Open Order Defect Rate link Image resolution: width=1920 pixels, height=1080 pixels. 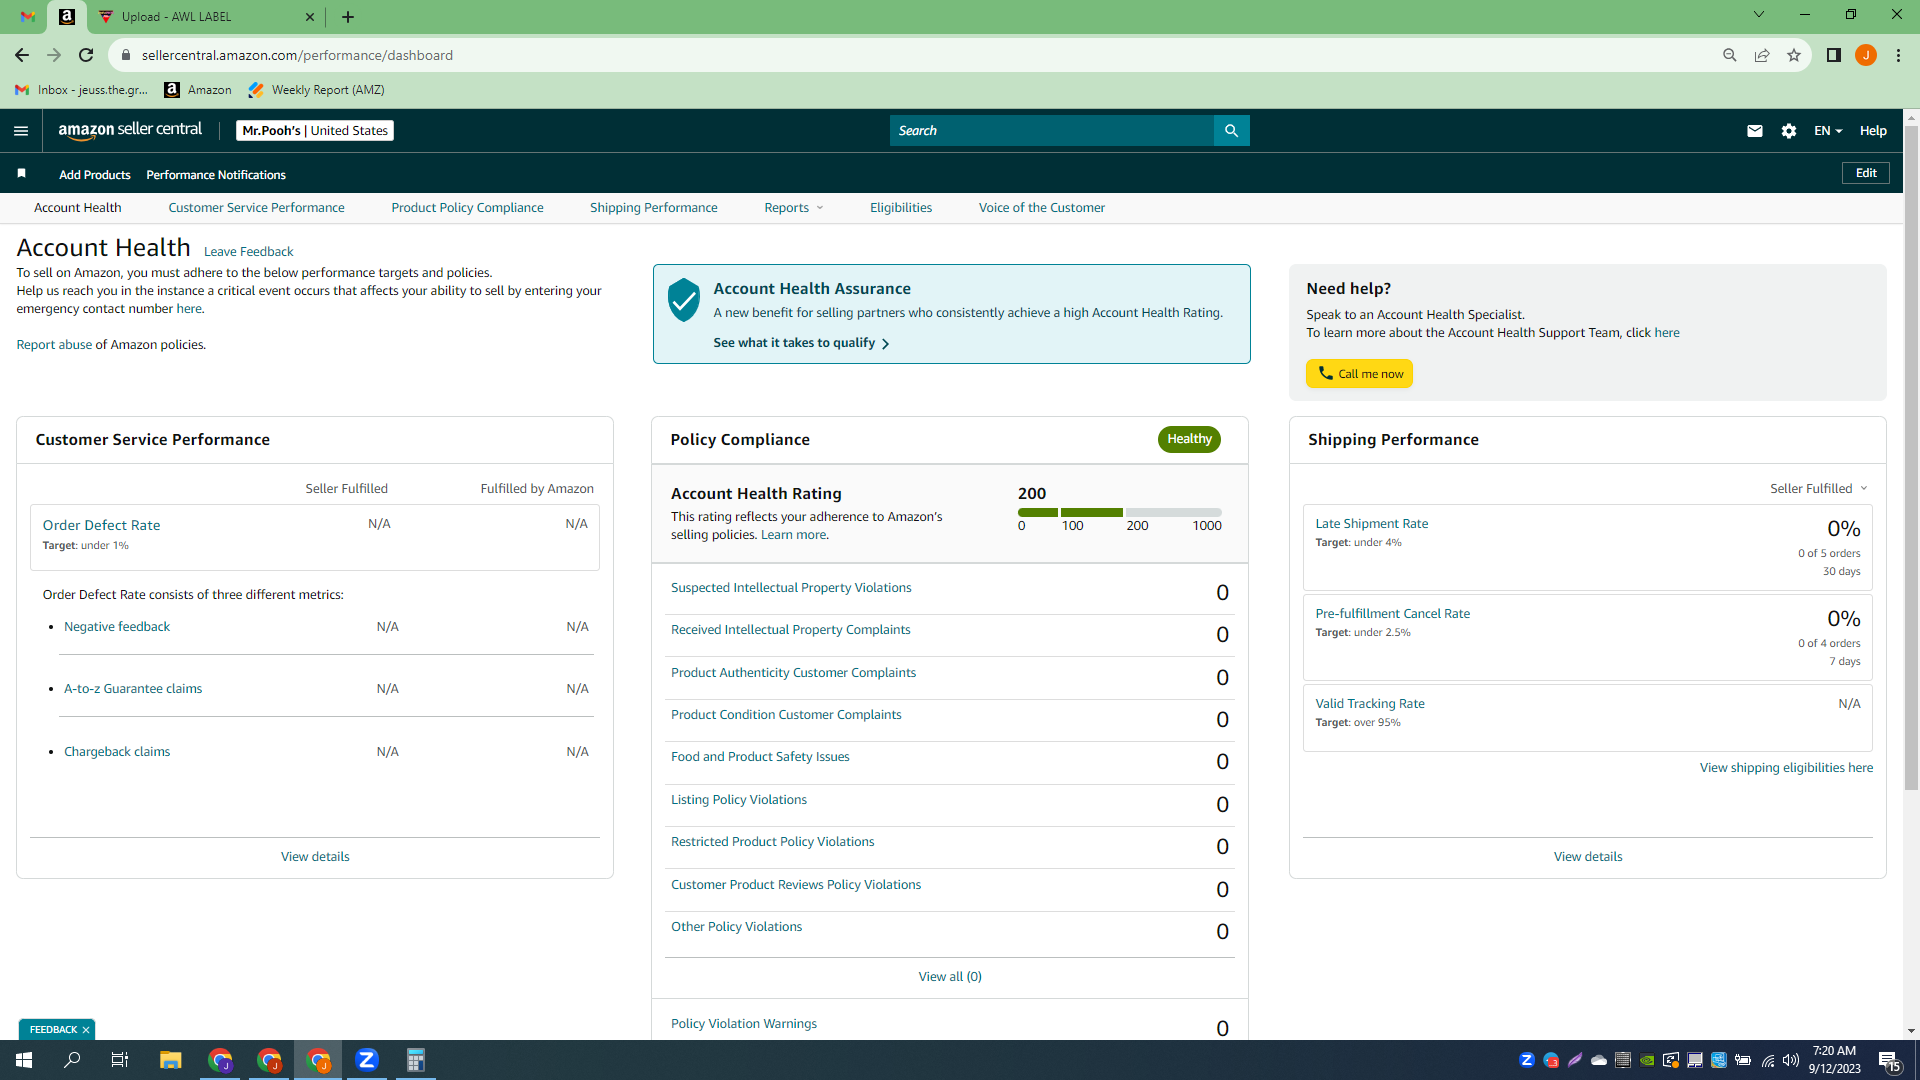click(101, 525)
